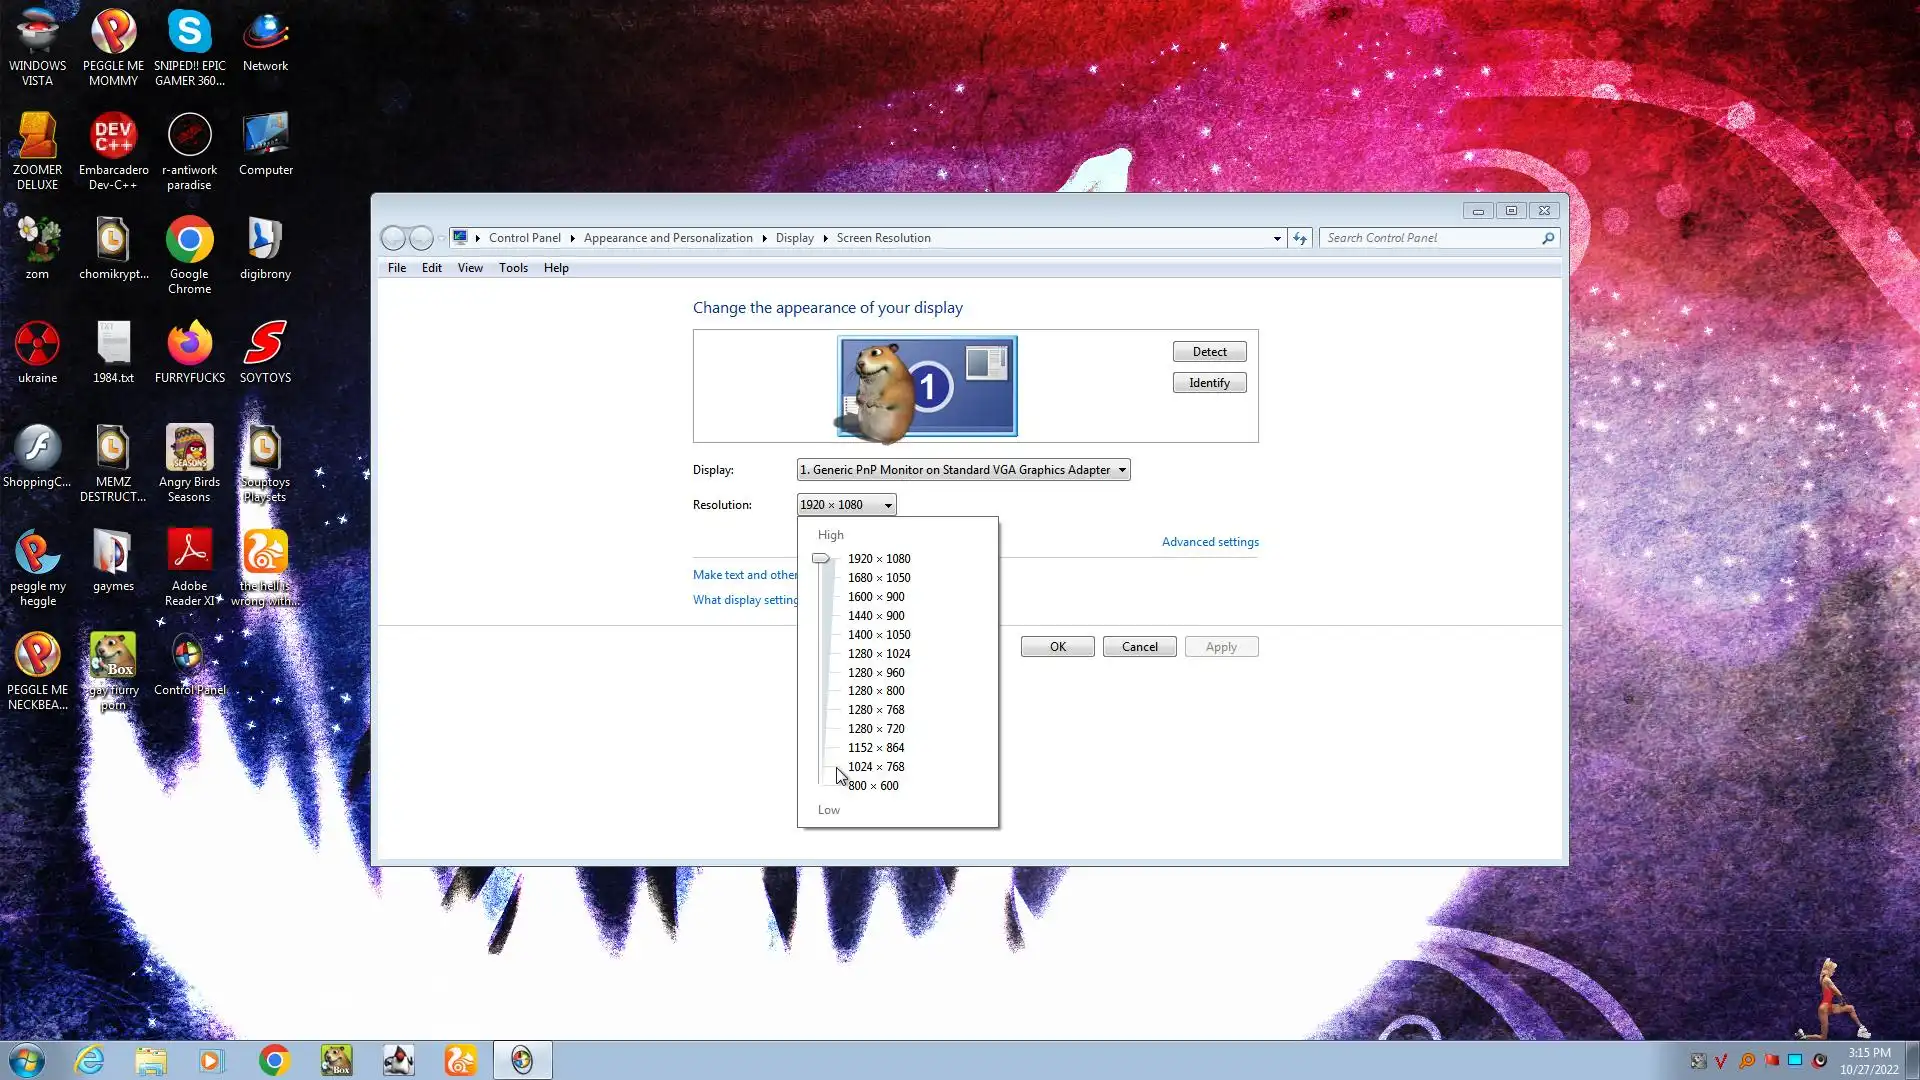Image resolution: width=1920 pixels, height=1080 pixels.
Task: Select monitor 1 preview thumbnail
Action: click(927, 386)
